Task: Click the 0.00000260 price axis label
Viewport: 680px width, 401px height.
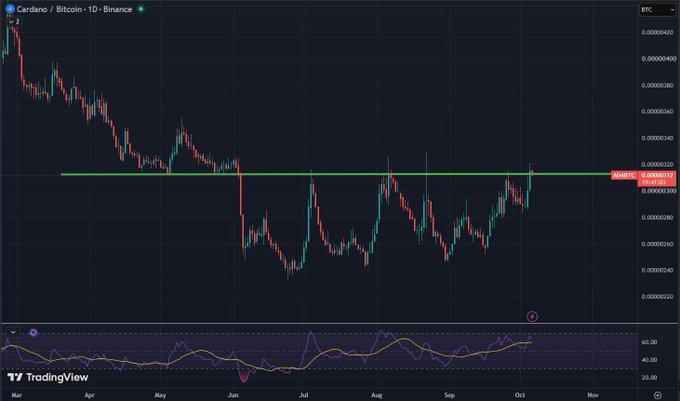Action: click(x=658, y=244)
